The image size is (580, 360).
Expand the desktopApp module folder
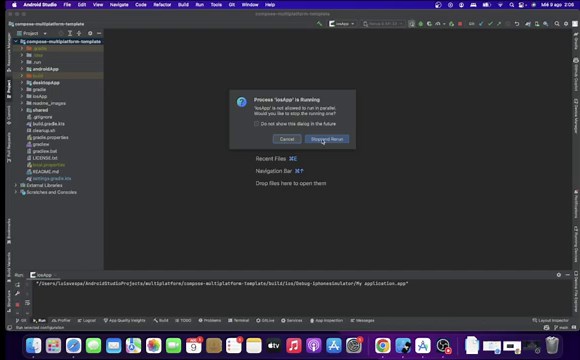pyautogui.click(x=22, y=83)
